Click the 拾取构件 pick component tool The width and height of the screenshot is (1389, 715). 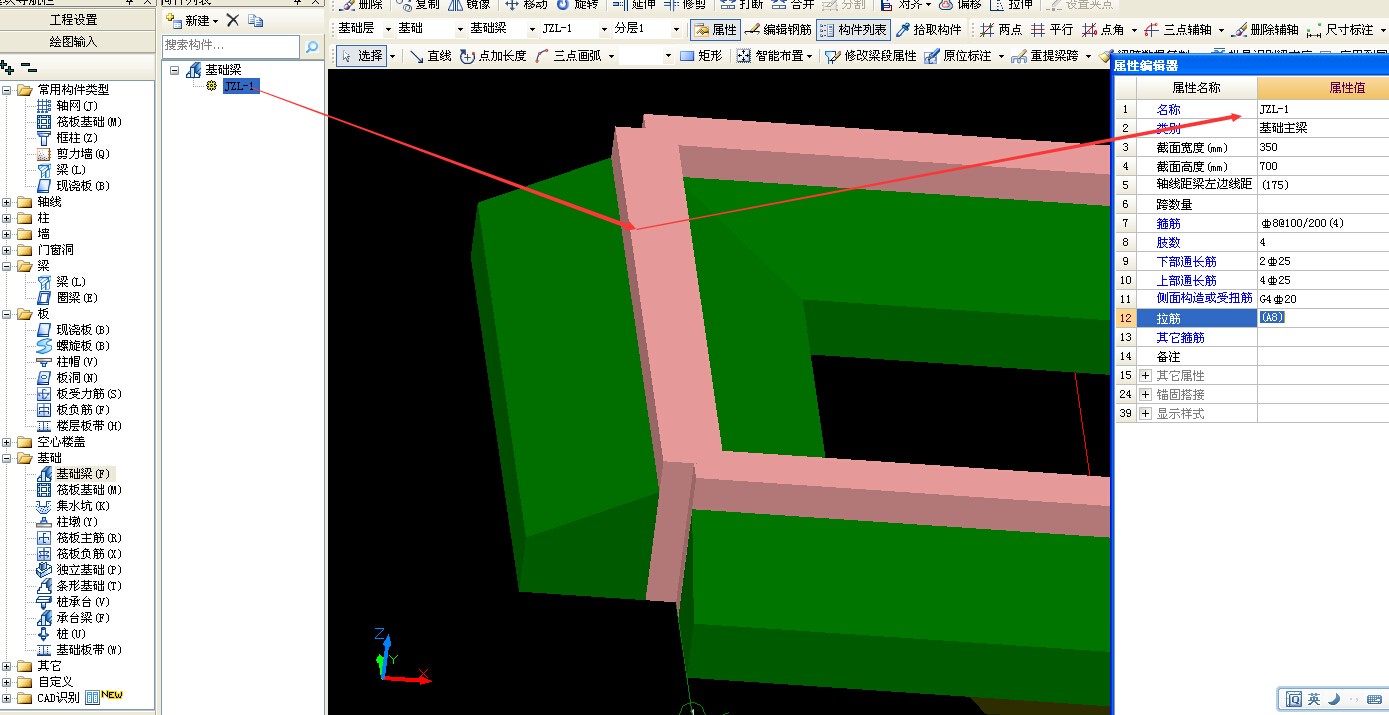(x=929, y=30)
